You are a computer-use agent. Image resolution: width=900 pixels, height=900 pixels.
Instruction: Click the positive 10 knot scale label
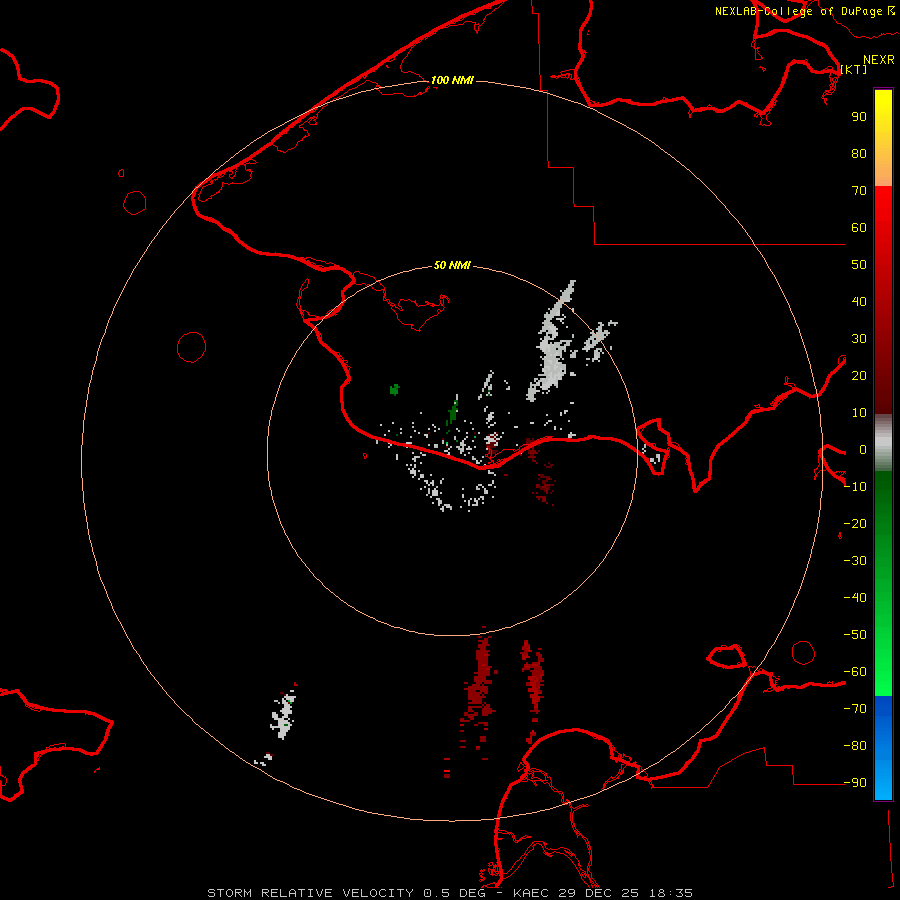(859, 413)
